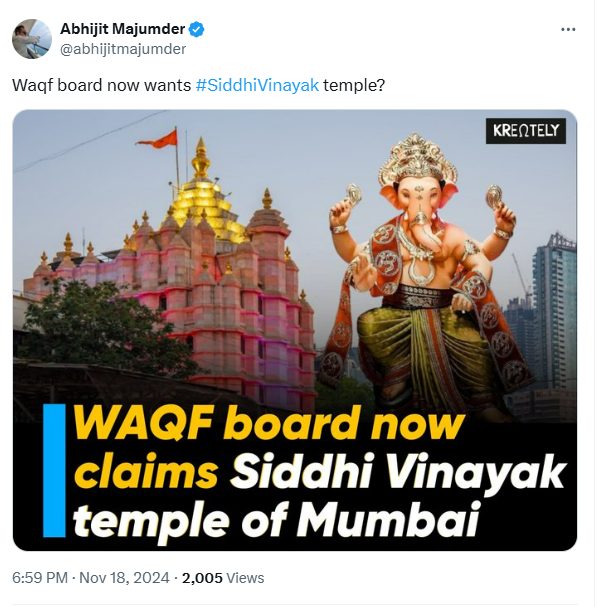Open the @abhijitmajumder handle link

(x=123, y=49)
